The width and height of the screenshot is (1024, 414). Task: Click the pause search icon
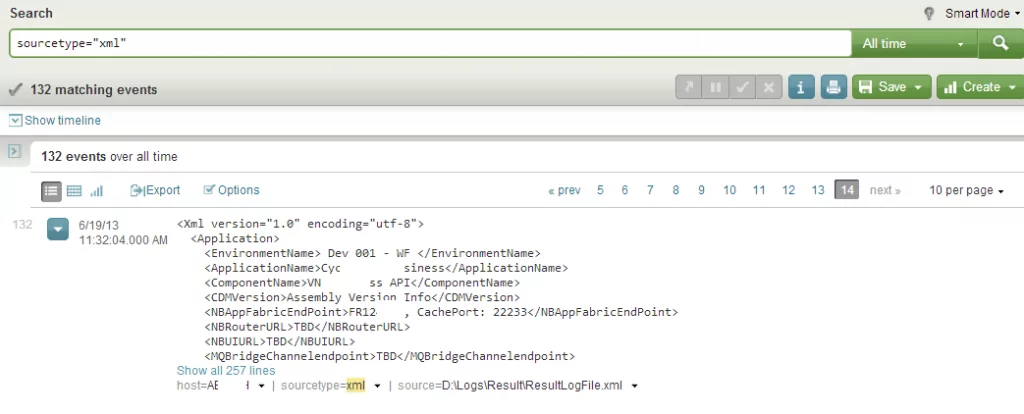(715, 87)
